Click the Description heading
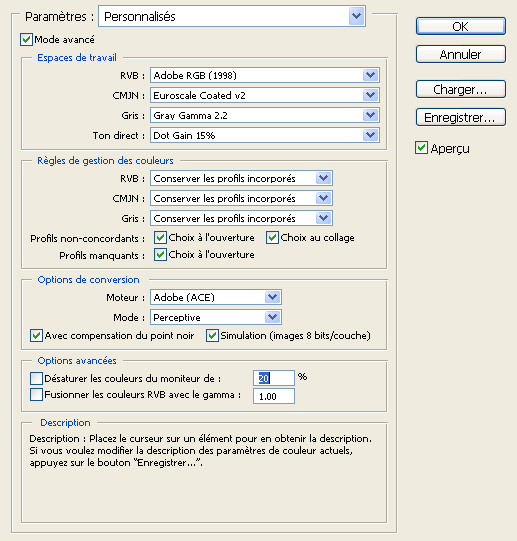 coord(65,423)
